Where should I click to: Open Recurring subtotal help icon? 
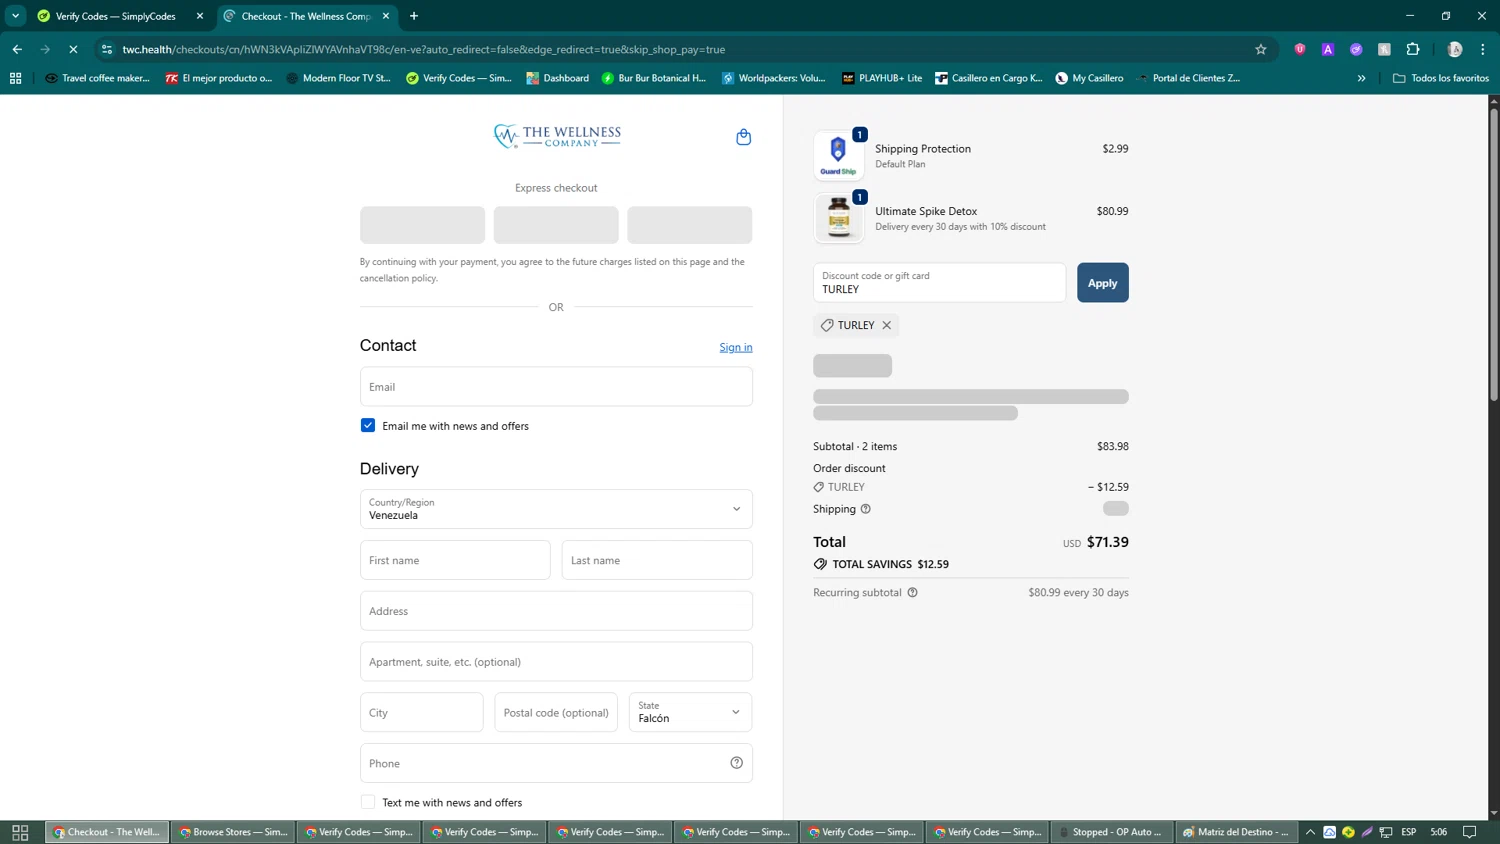(x=912, y=592)
